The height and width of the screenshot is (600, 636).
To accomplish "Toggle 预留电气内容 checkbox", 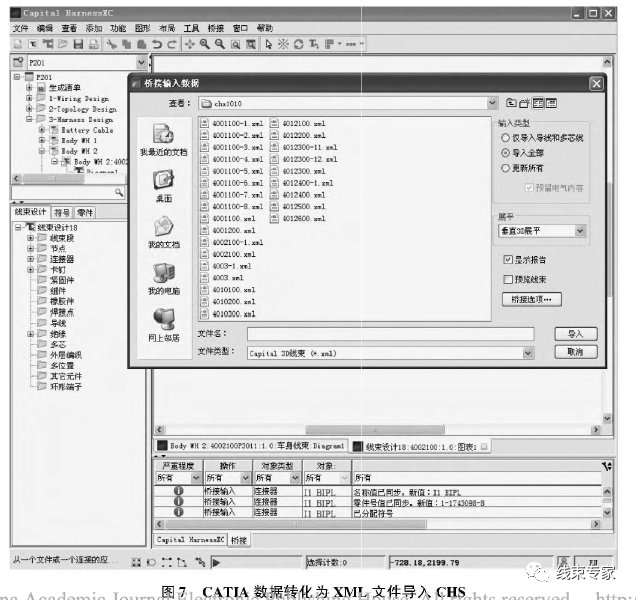I will (x=529, y=187).
